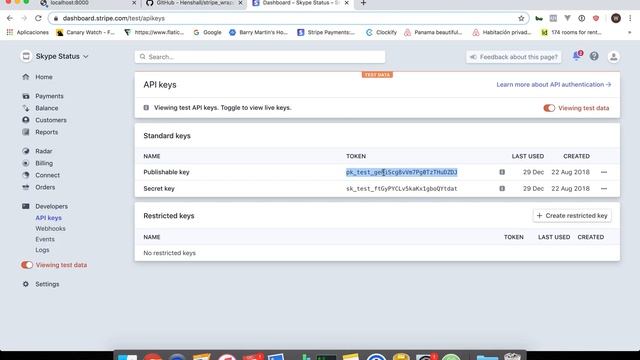Open the Connect section
Viewport: 640px width, 360px height.
point(47,175)
